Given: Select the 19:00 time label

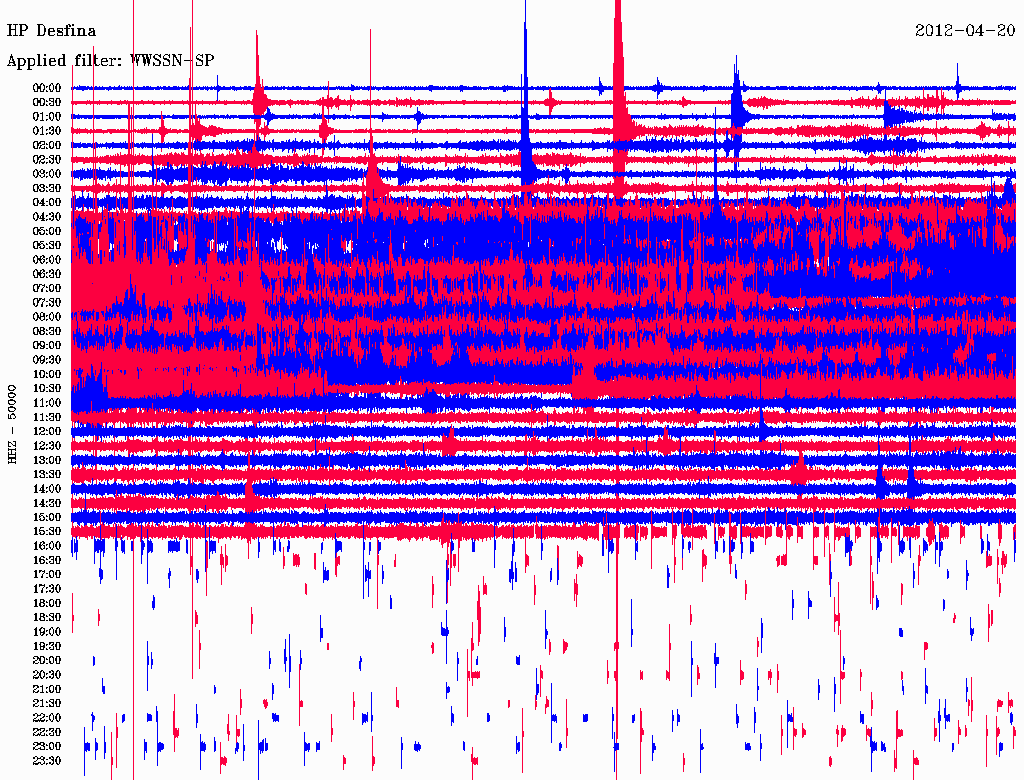Looking at the screenshot, I should pos(47,632).
